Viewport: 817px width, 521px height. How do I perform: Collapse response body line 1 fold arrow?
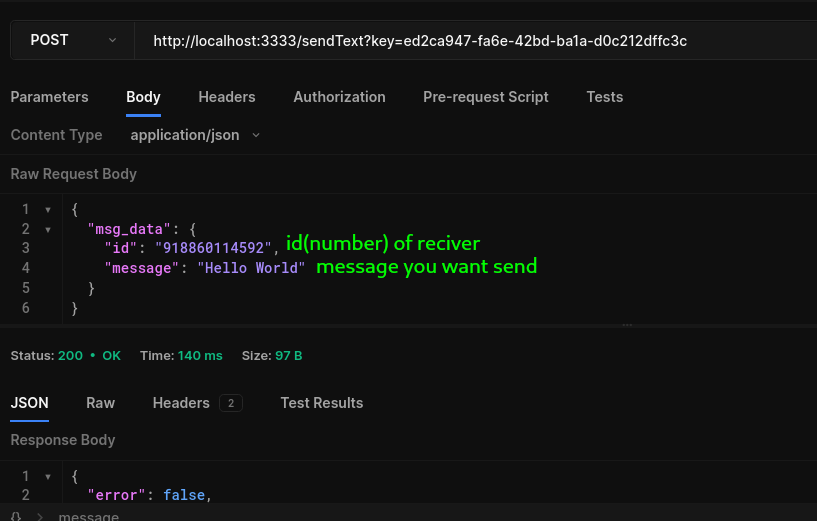48,477
